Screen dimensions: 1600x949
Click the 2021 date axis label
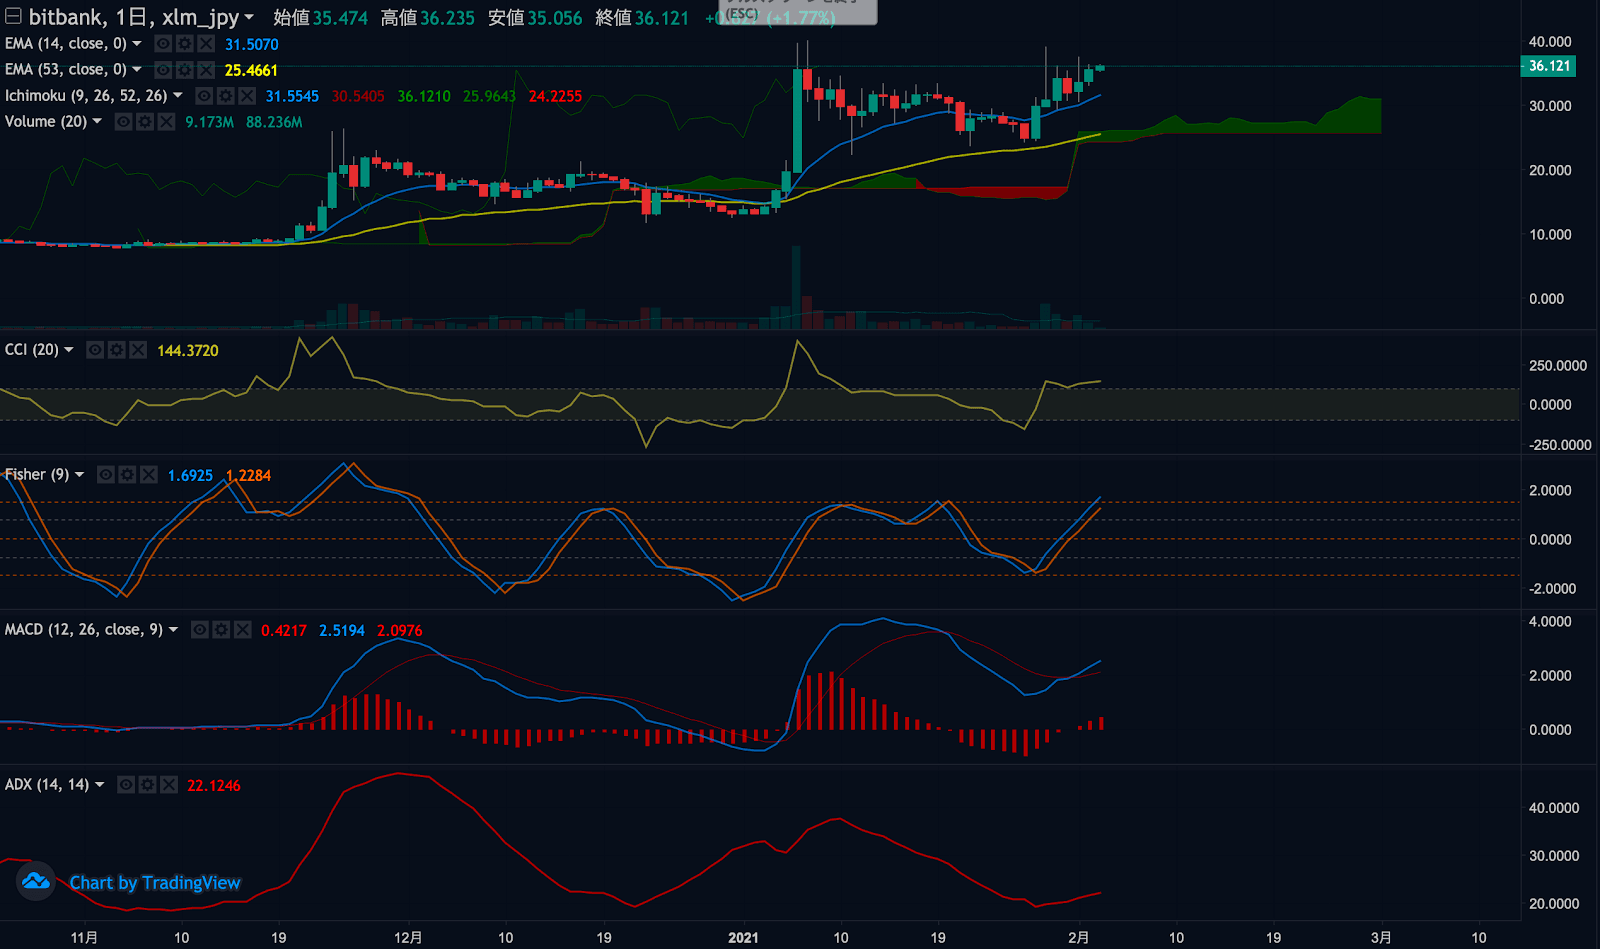click(743, 937)
